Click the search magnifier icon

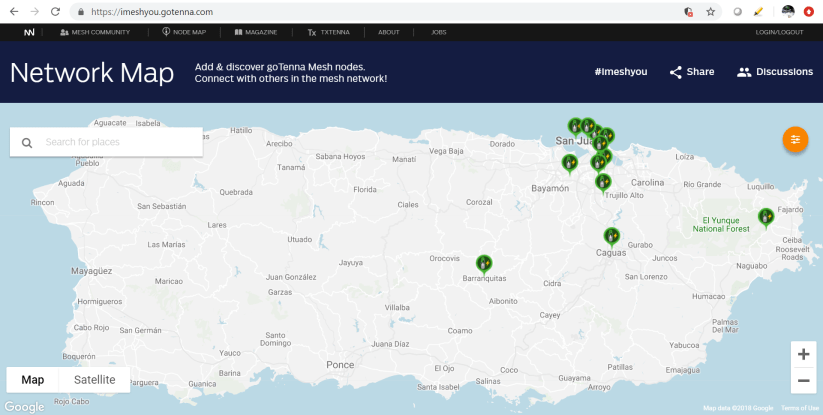pos(27,142)
